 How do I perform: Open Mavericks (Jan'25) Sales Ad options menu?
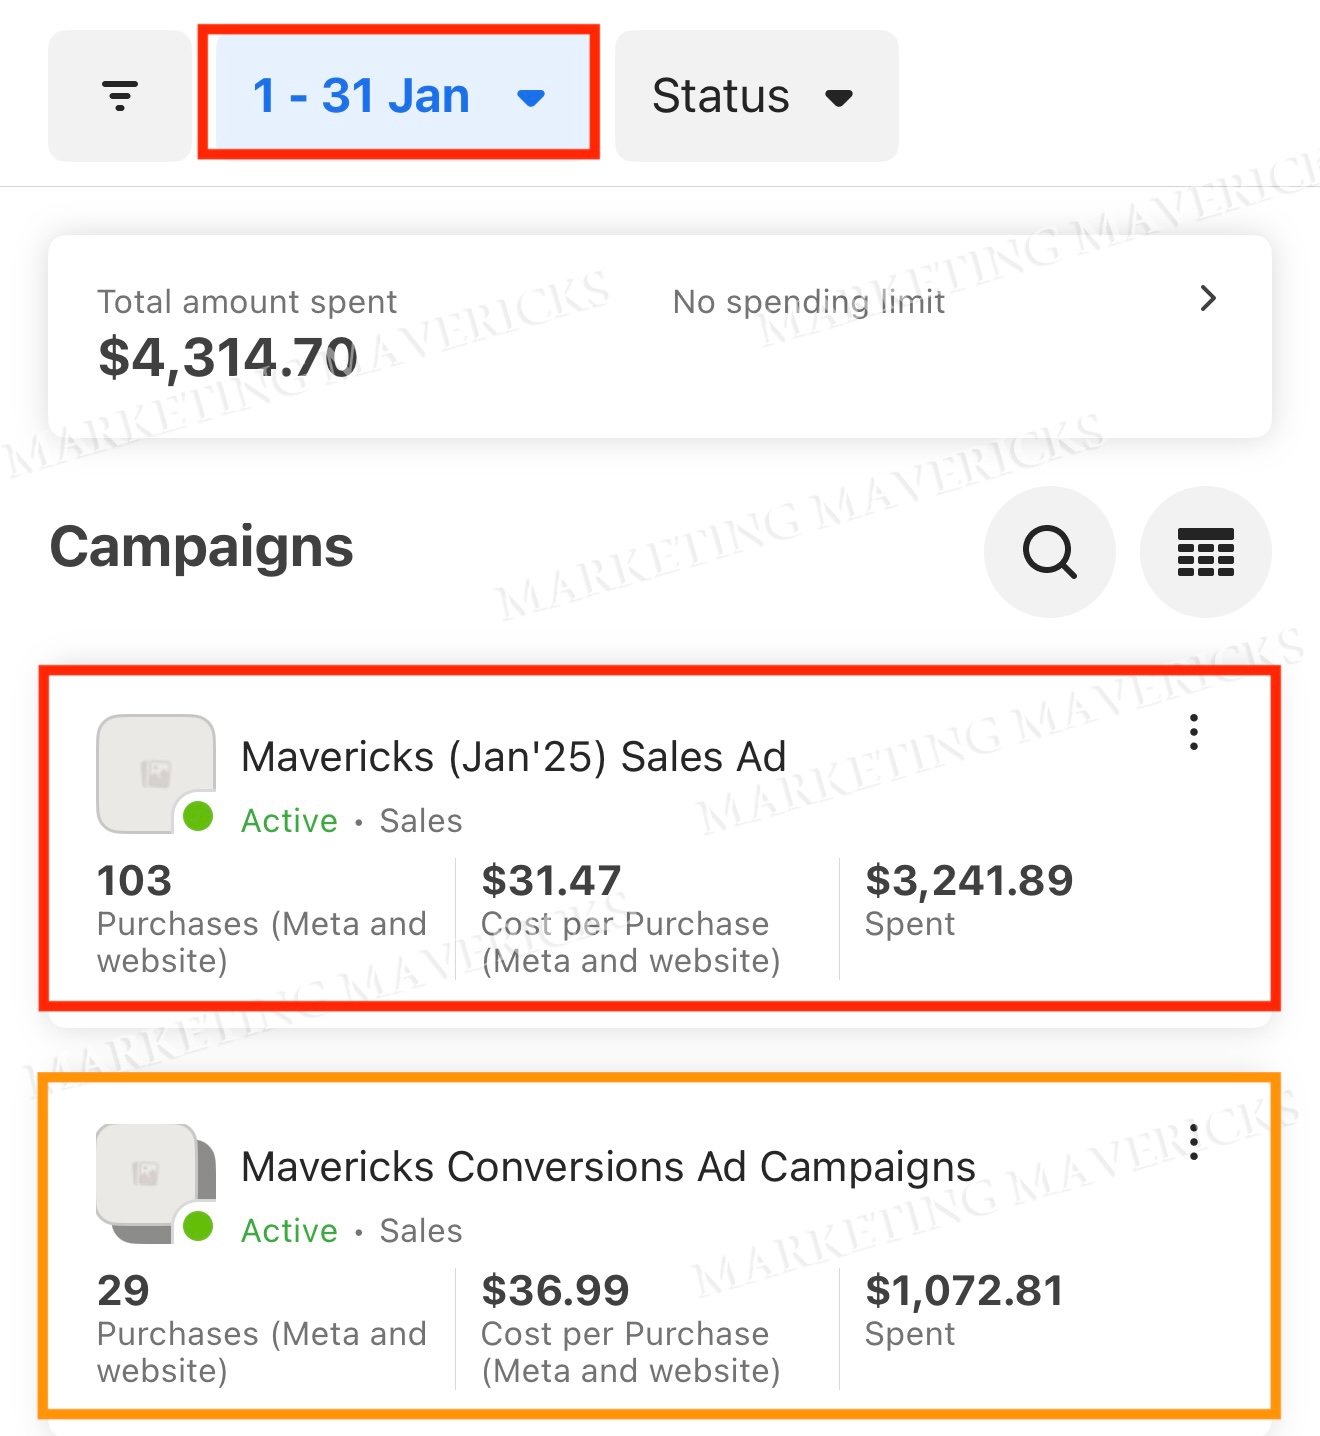point(1193,732)
